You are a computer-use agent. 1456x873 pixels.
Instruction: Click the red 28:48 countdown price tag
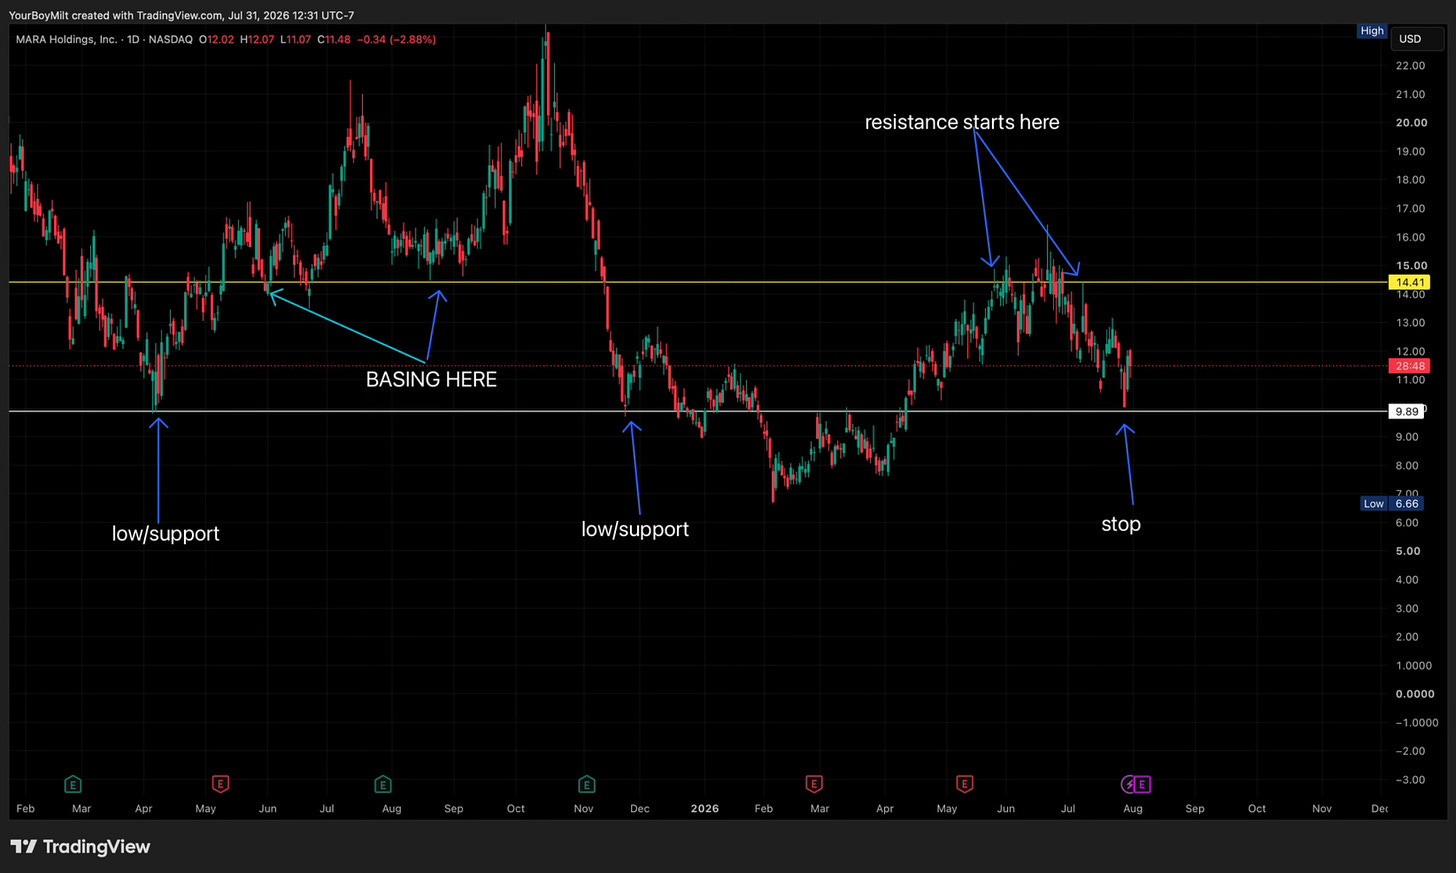point(1410,366)
